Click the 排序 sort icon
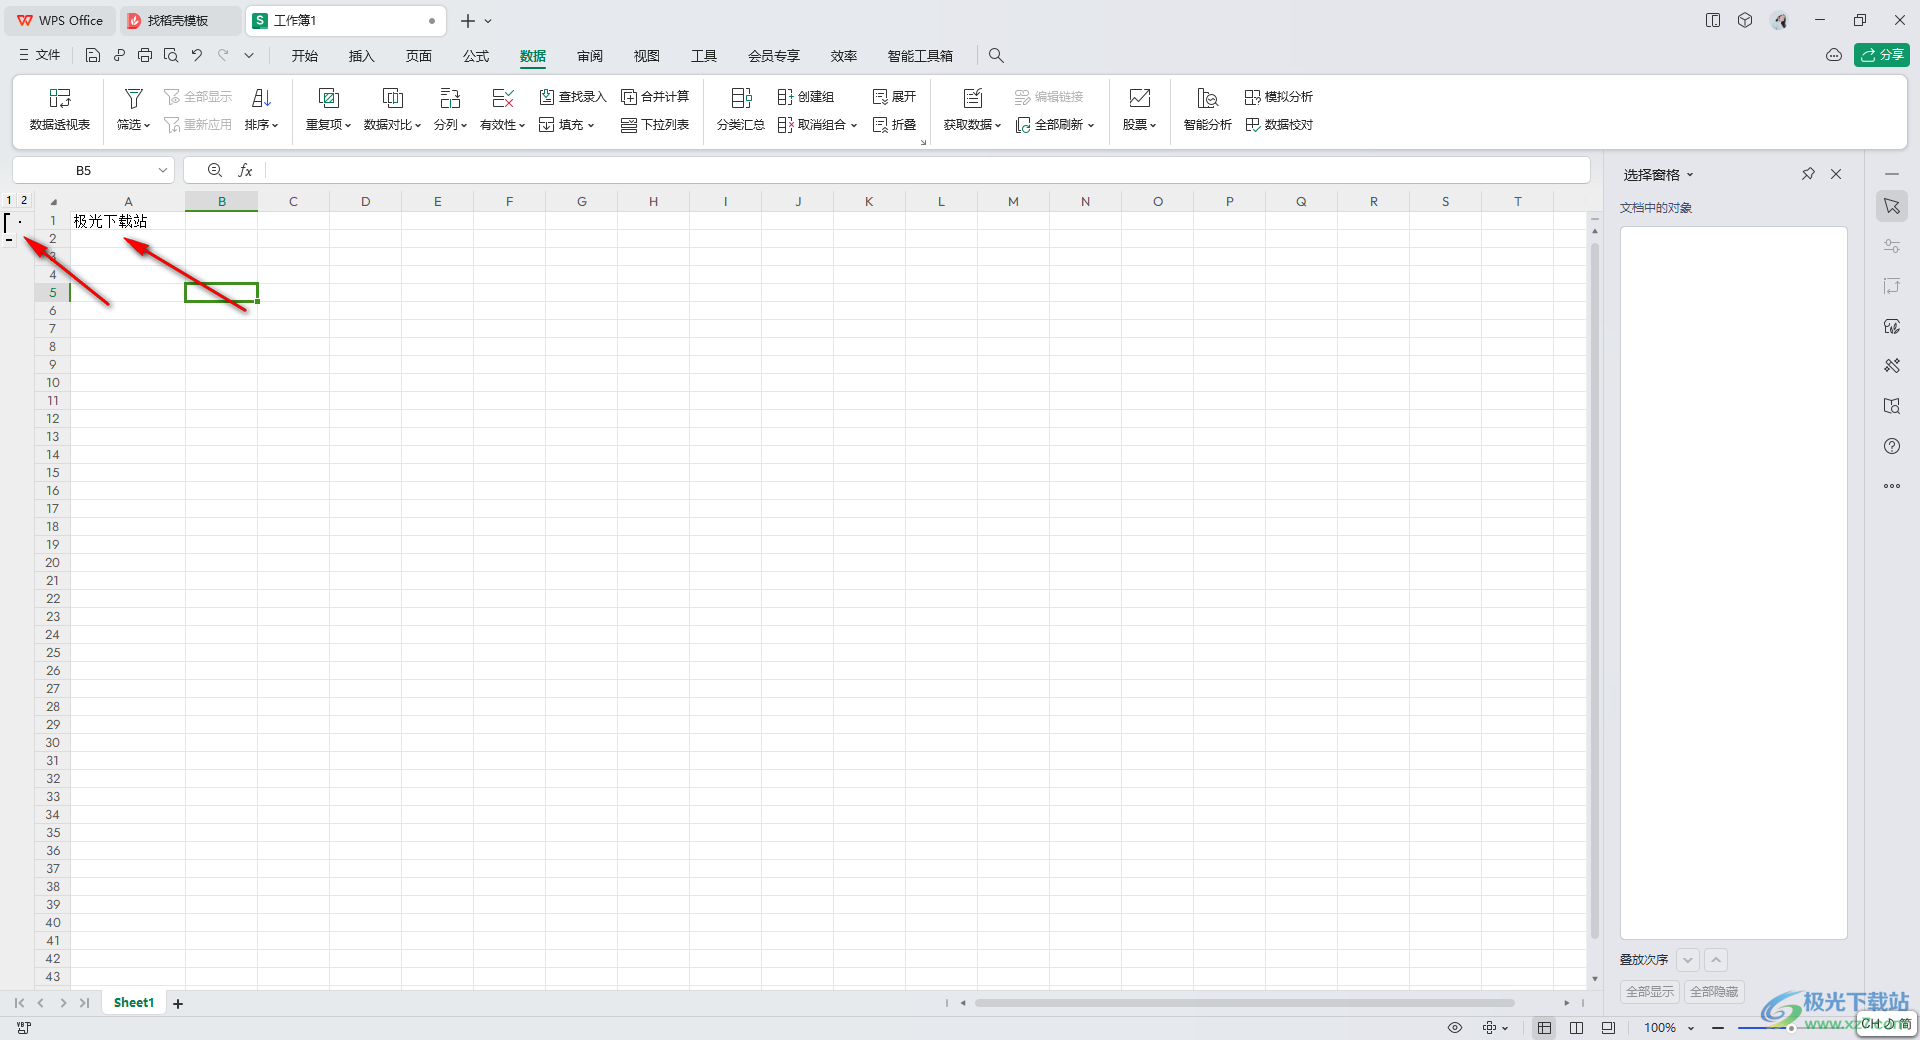The width and height of the screenshot is (1920, 1040). coord(262,98)
